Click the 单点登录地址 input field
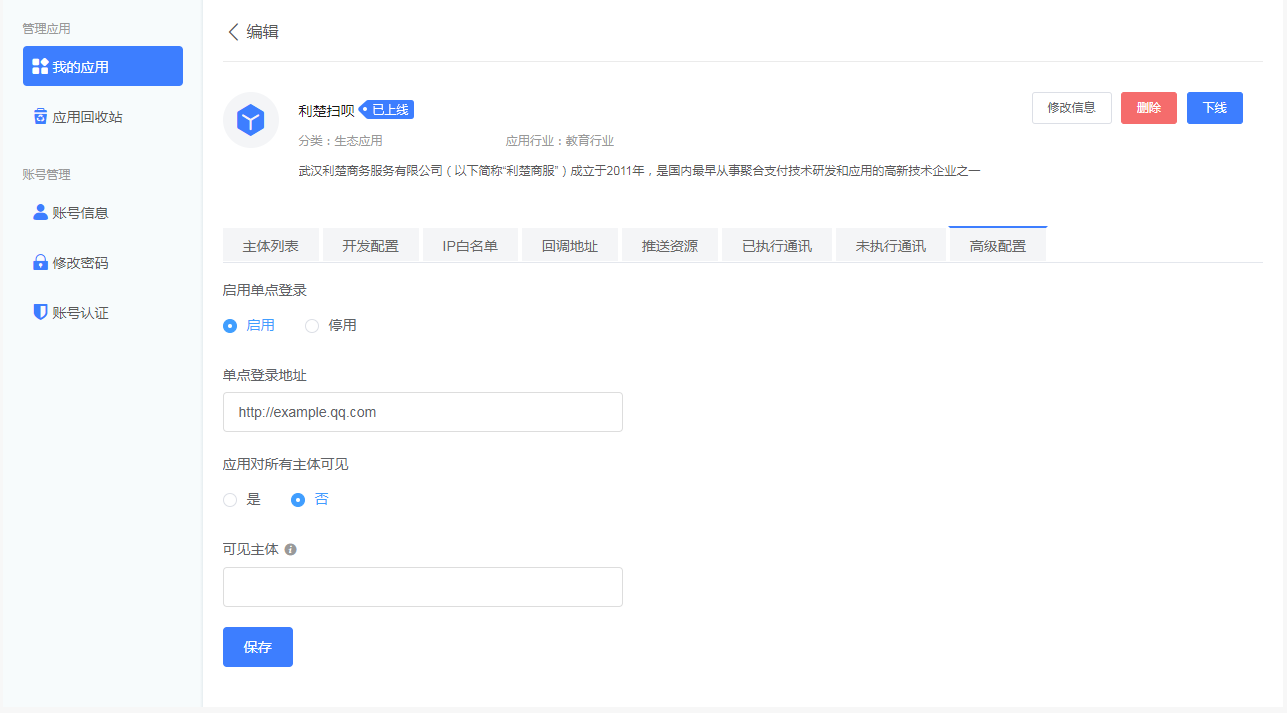 (x=422, y=412)
